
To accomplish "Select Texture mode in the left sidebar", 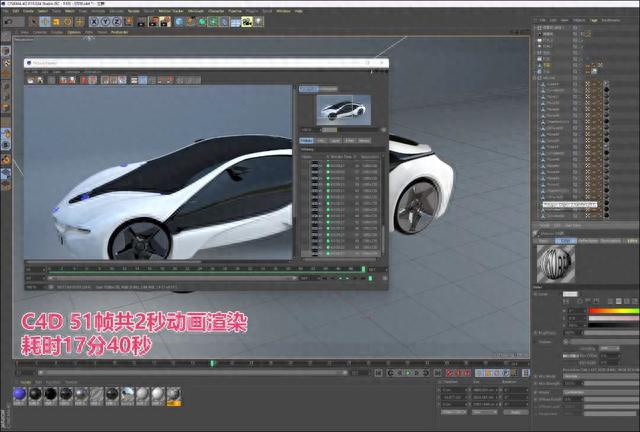I will [6, 62].
